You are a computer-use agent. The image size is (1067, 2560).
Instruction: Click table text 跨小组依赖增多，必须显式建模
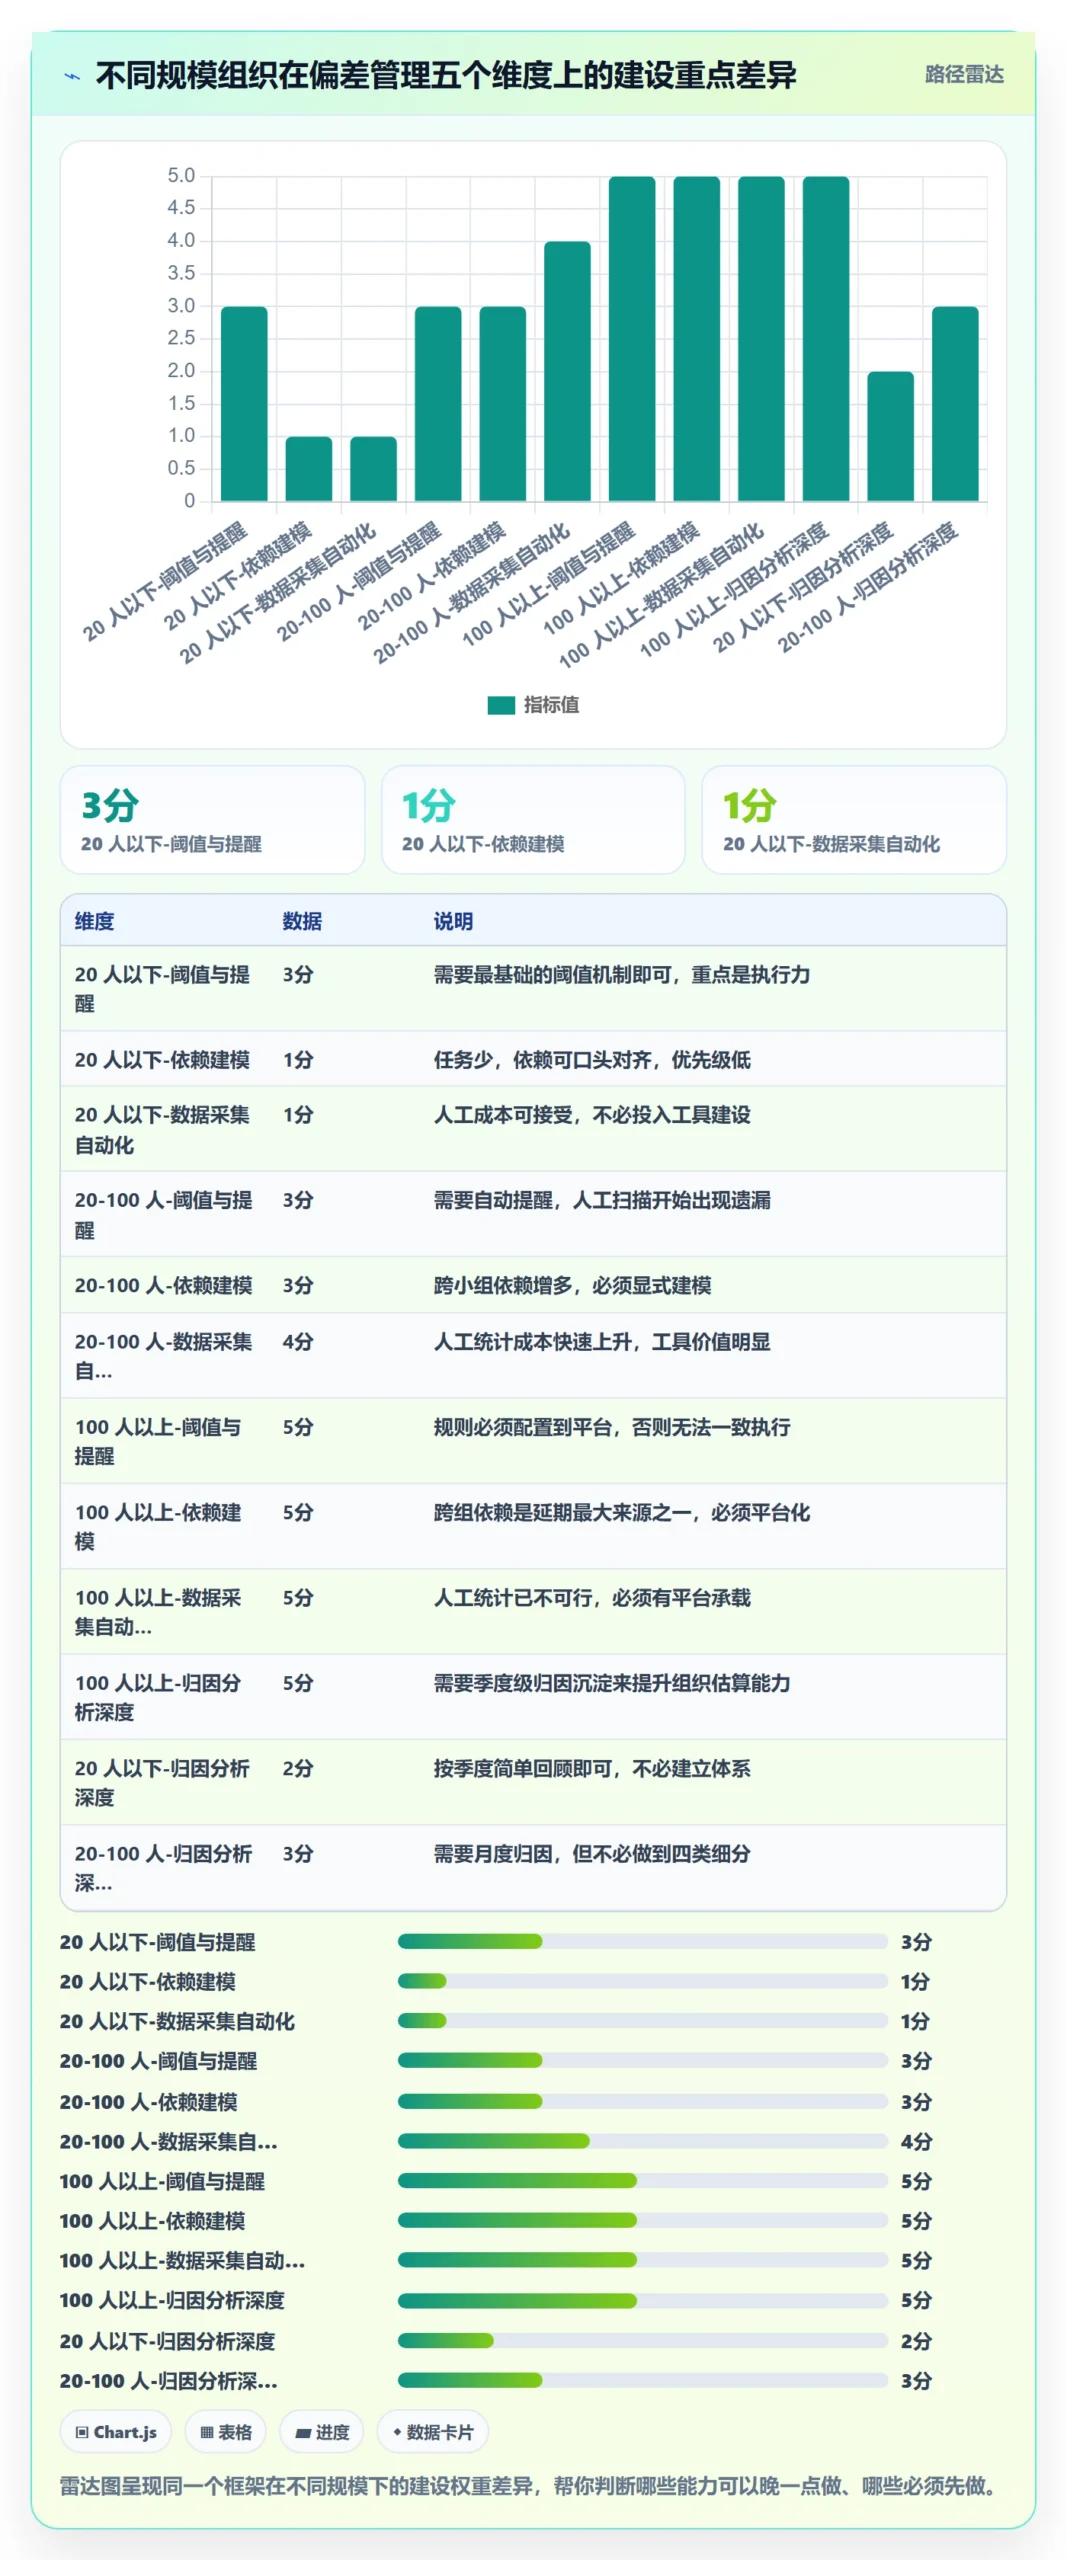572,1285
